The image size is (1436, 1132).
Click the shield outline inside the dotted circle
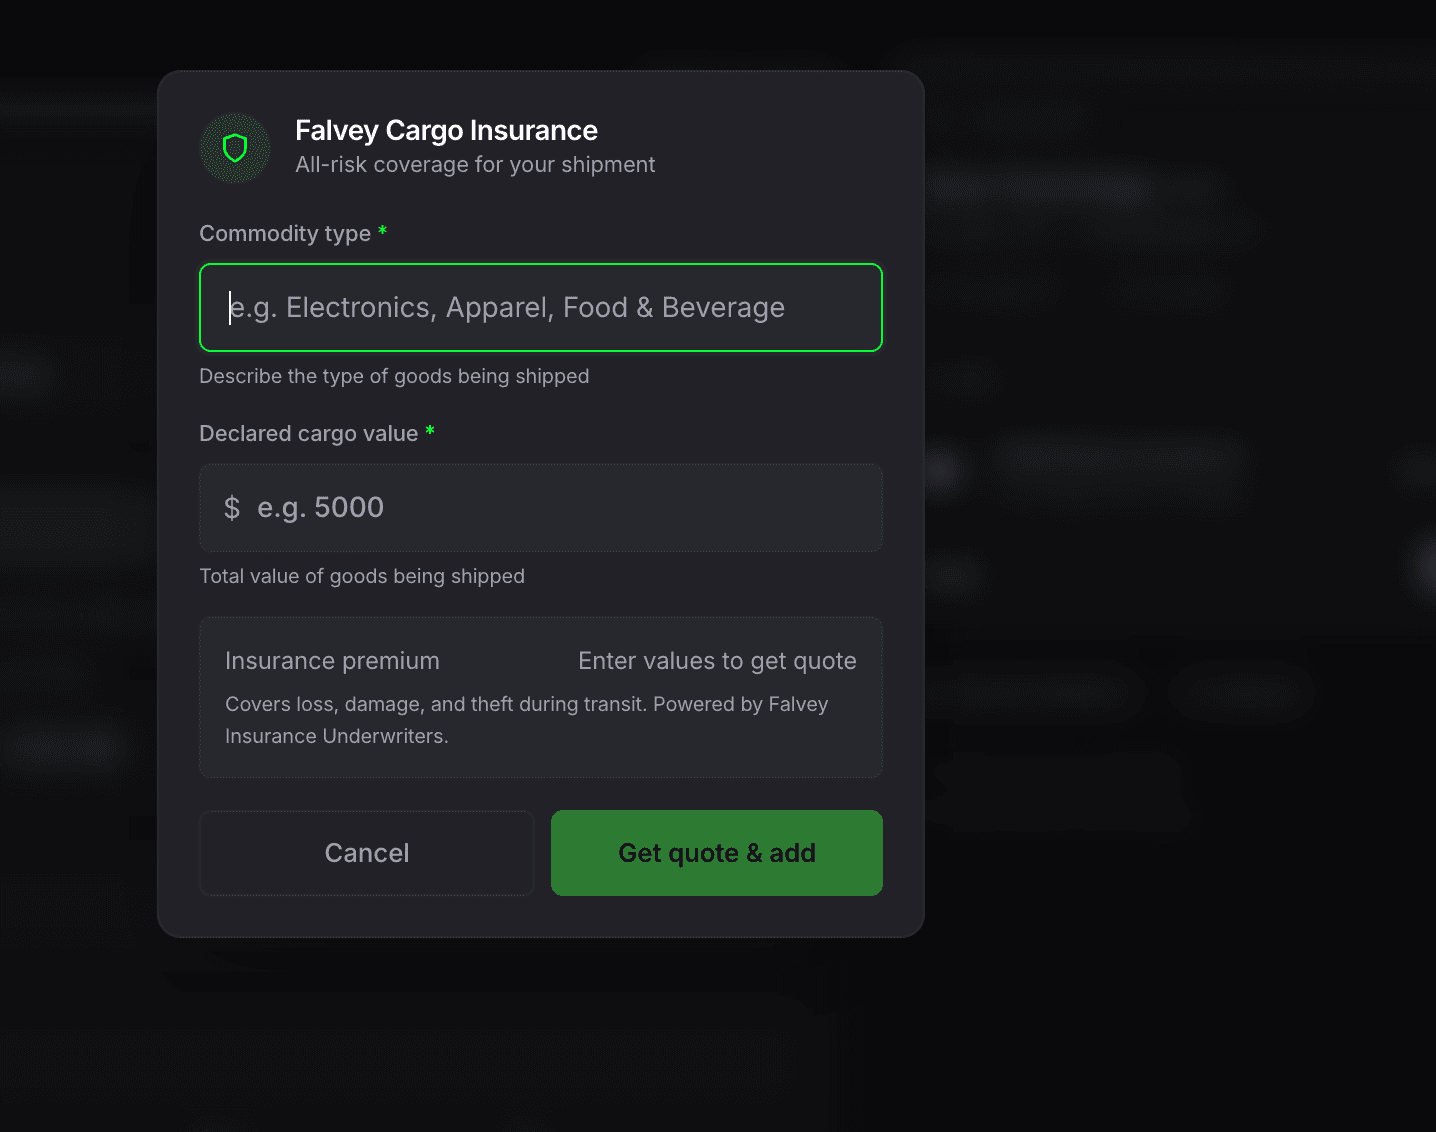235,148
